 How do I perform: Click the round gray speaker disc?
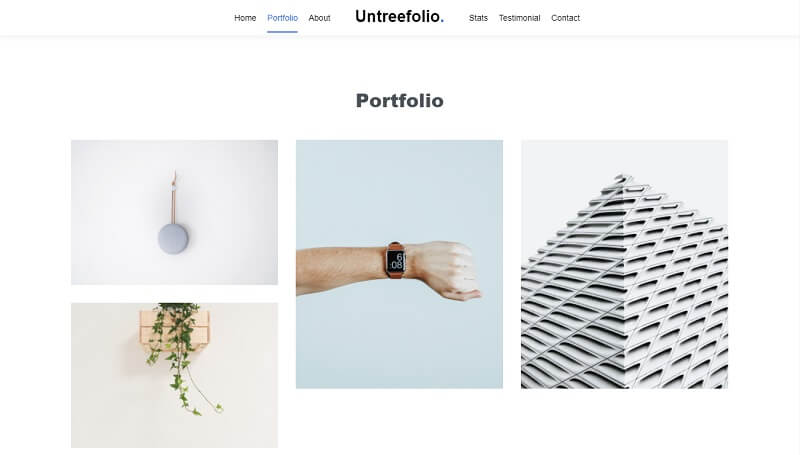[x=173, y=239]
